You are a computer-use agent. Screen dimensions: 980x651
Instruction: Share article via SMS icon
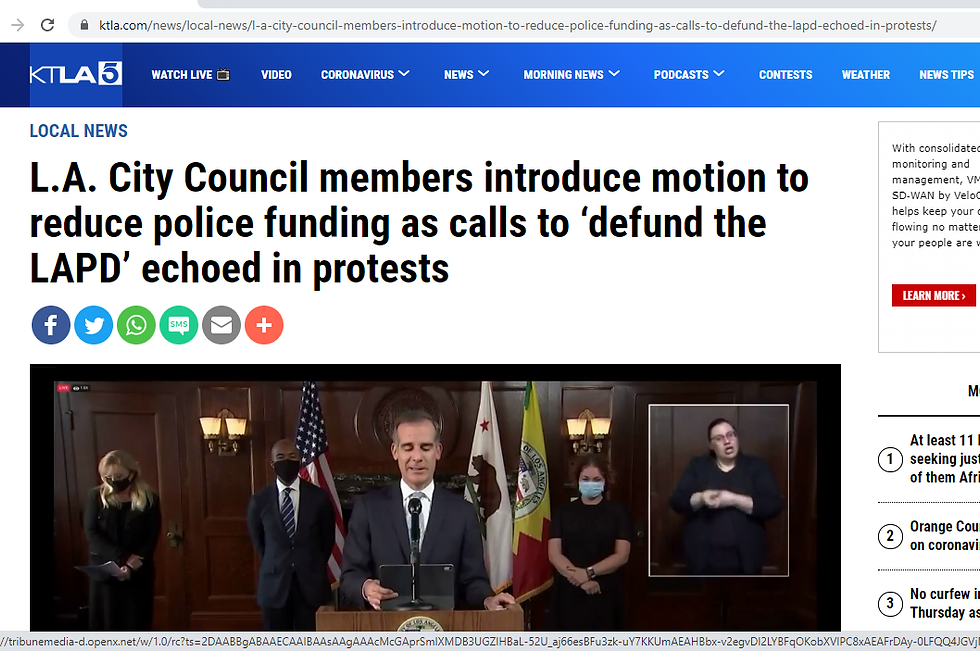pos(179,325)
